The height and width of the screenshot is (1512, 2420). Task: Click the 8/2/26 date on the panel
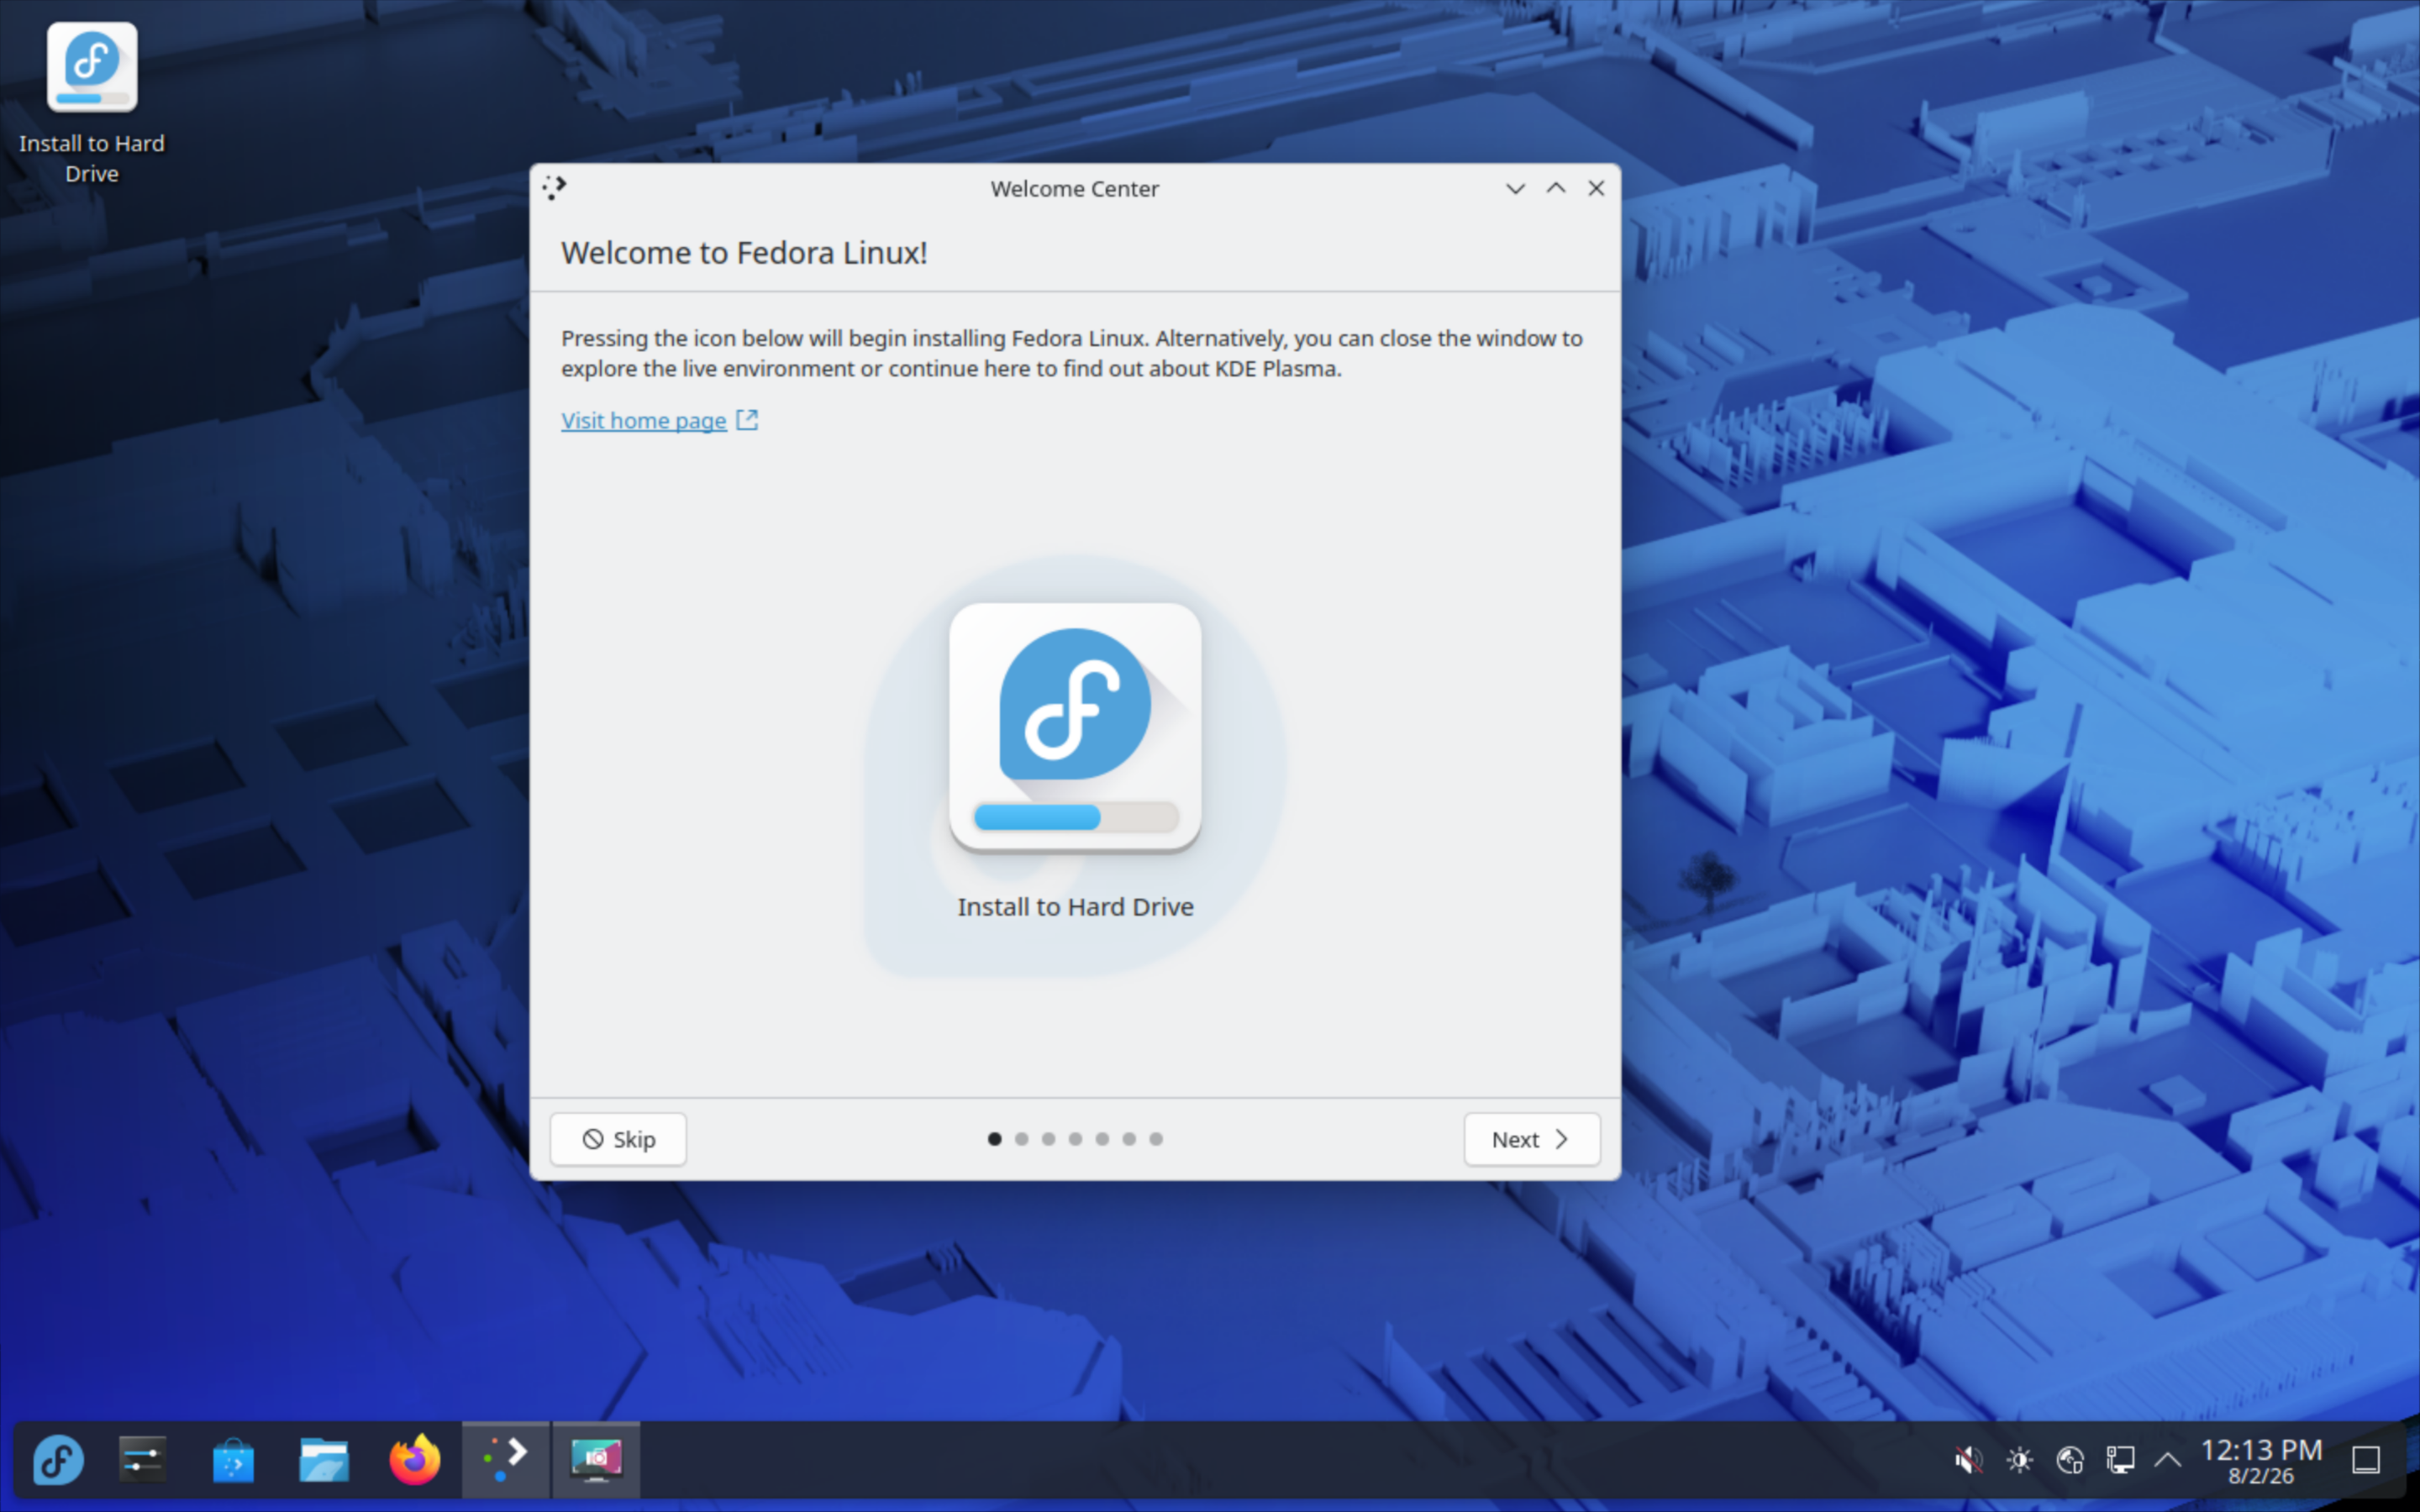(x=2261, y=1477)
